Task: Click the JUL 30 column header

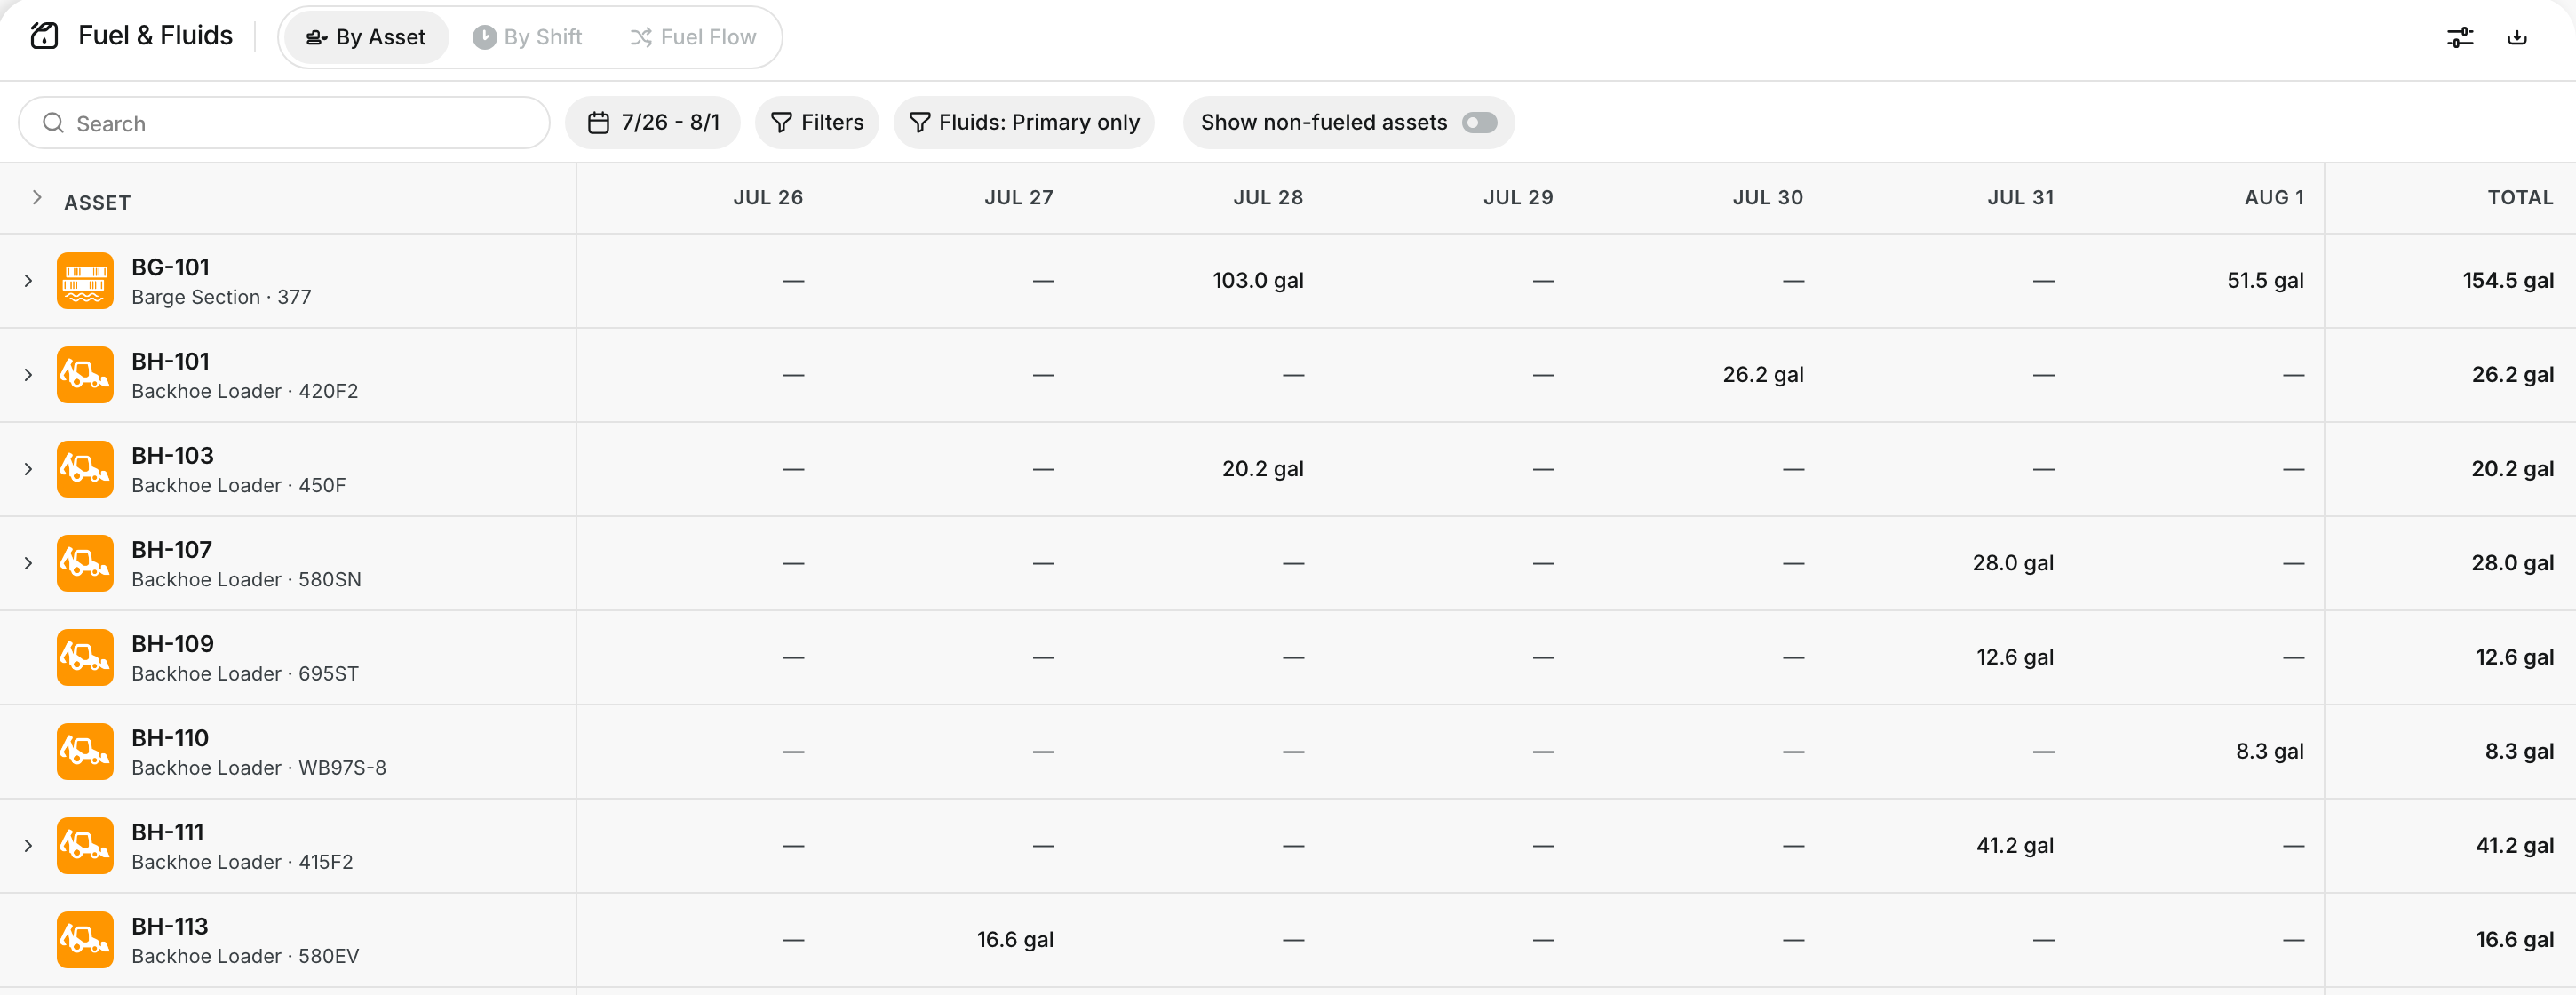Action: pos(1768,198)
